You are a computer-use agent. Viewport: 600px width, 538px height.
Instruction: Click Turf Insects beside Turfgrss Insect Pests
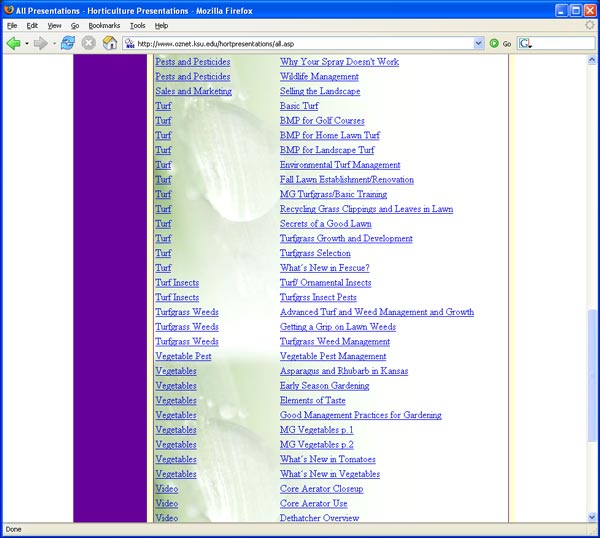pos(177,297)
